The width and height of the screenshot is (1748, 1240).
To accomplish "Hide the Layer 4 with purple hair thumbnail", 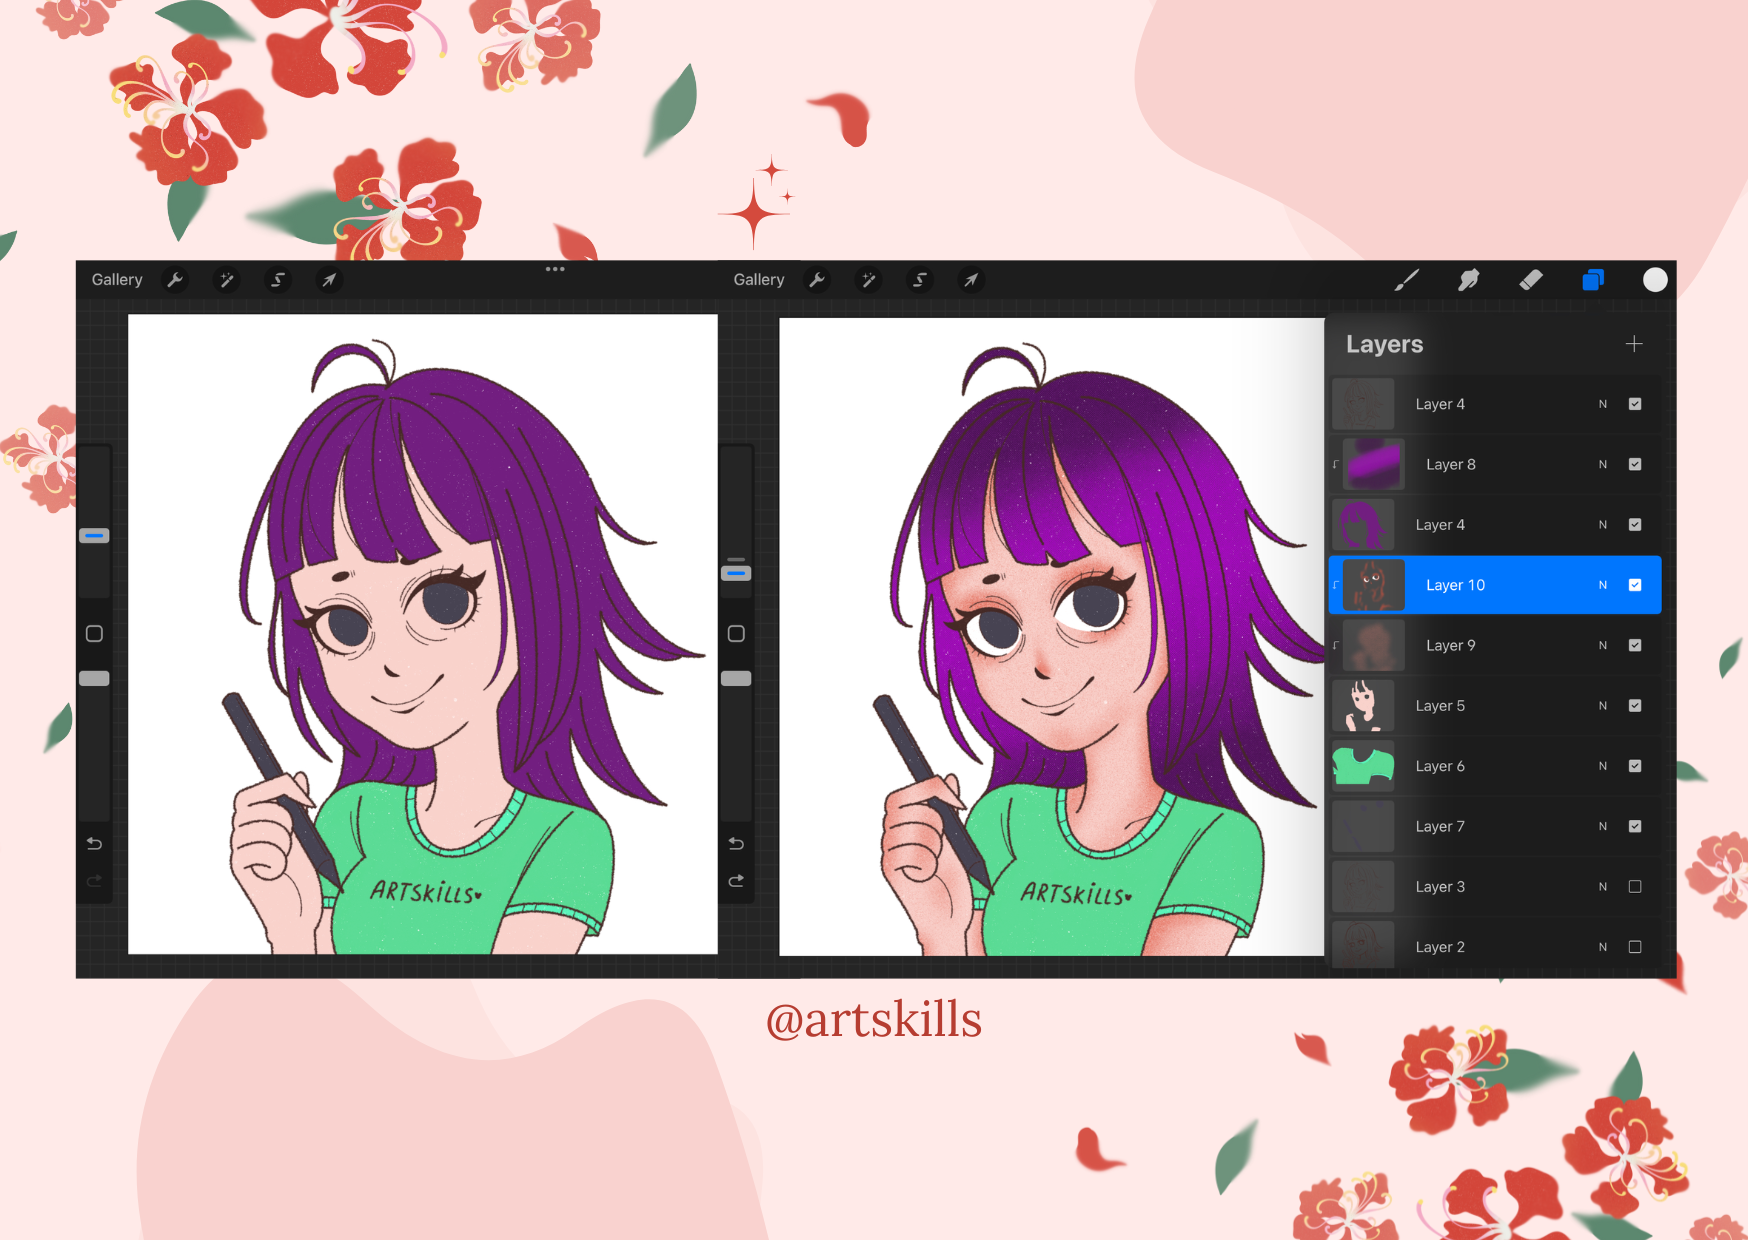I will [x=1635, y=525].
